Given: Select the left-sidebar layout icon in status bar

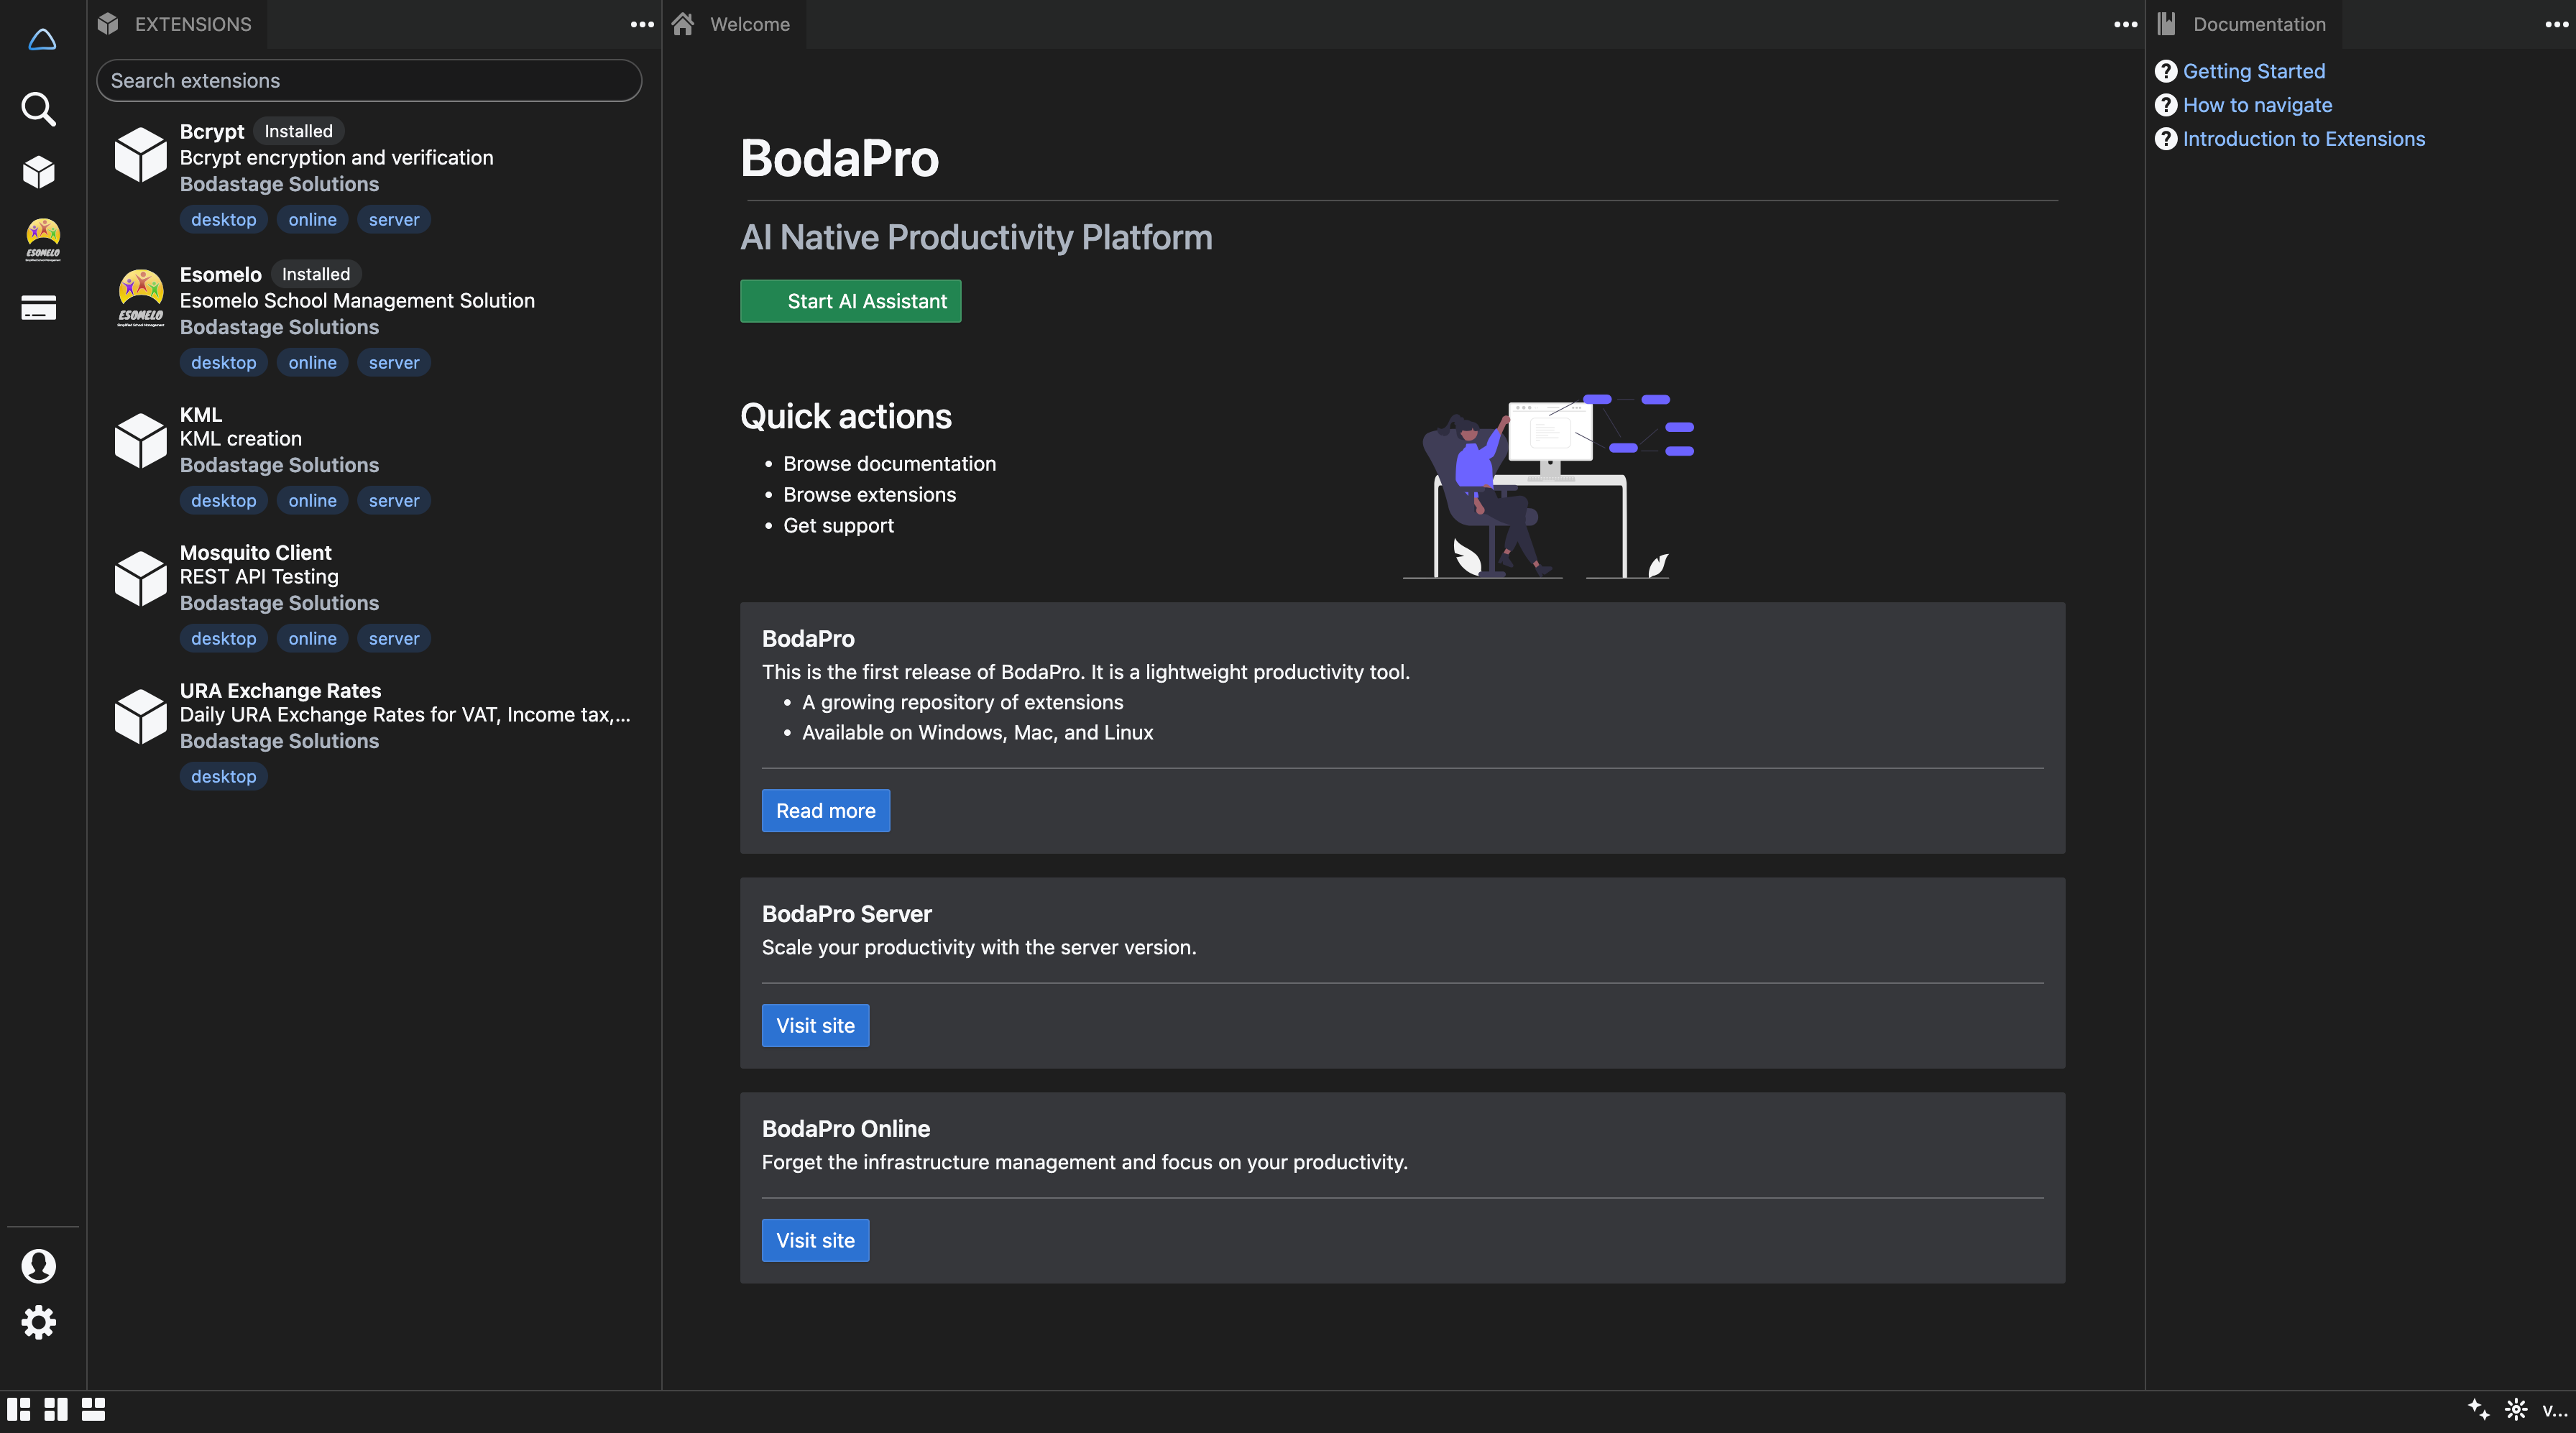Looking at the screenshot, I should 19,1409.
